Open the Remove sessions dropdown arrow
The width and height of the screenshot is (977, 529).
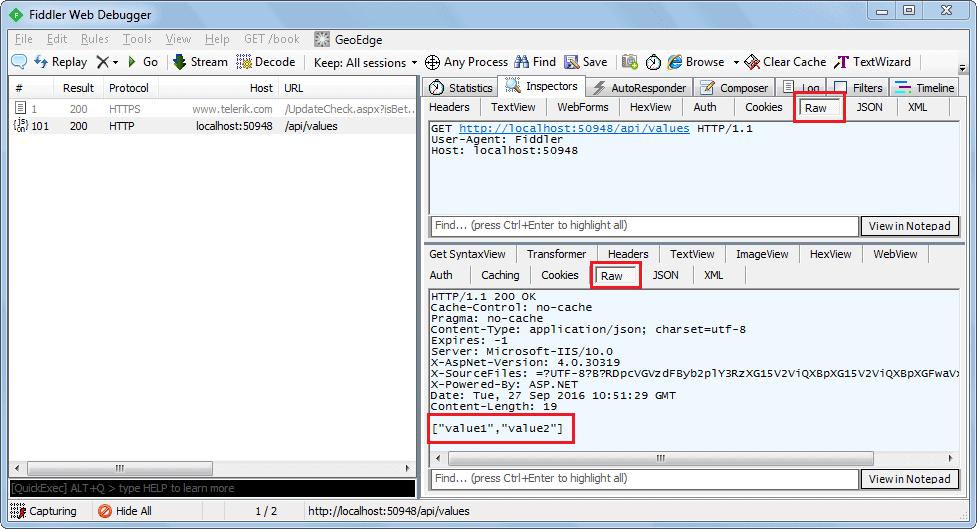[116, 62]
